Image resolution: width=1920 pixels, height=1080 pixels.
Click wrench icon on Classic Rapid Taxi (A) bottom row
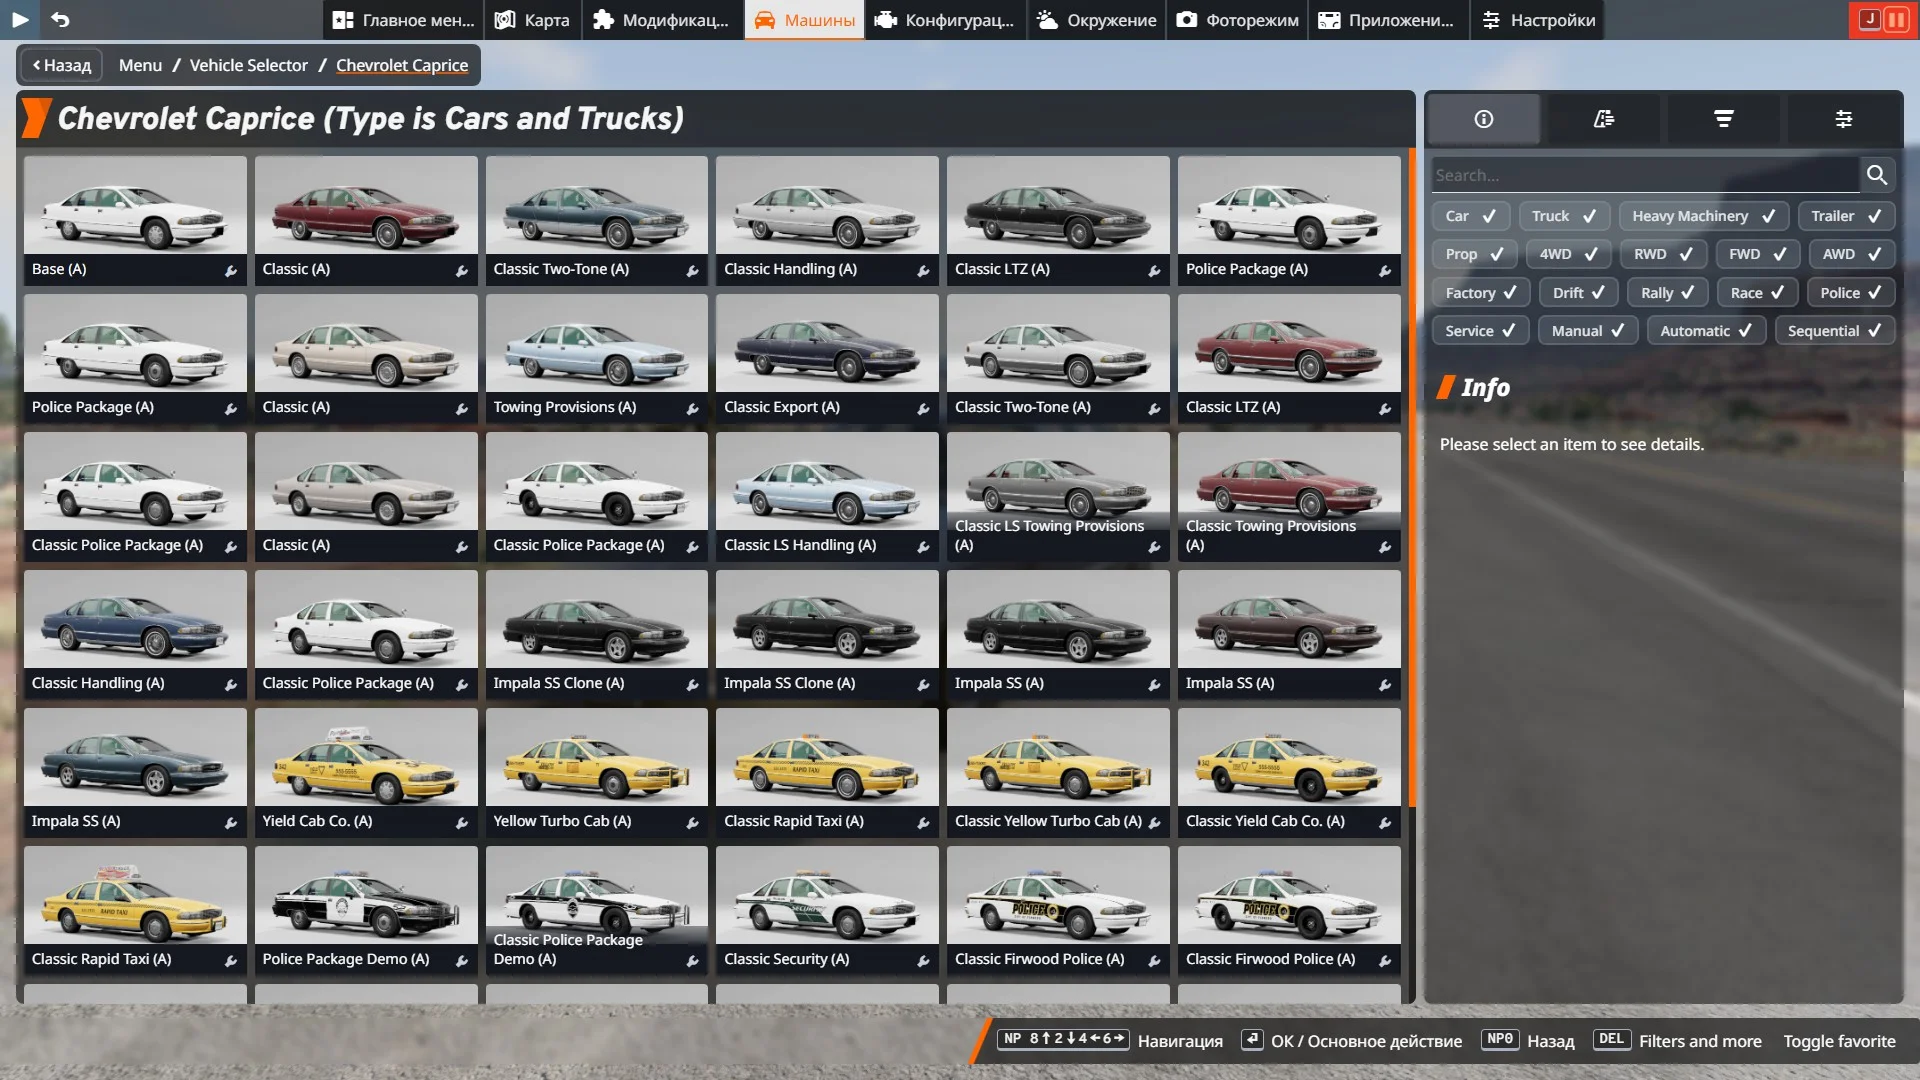coord(231,960)
